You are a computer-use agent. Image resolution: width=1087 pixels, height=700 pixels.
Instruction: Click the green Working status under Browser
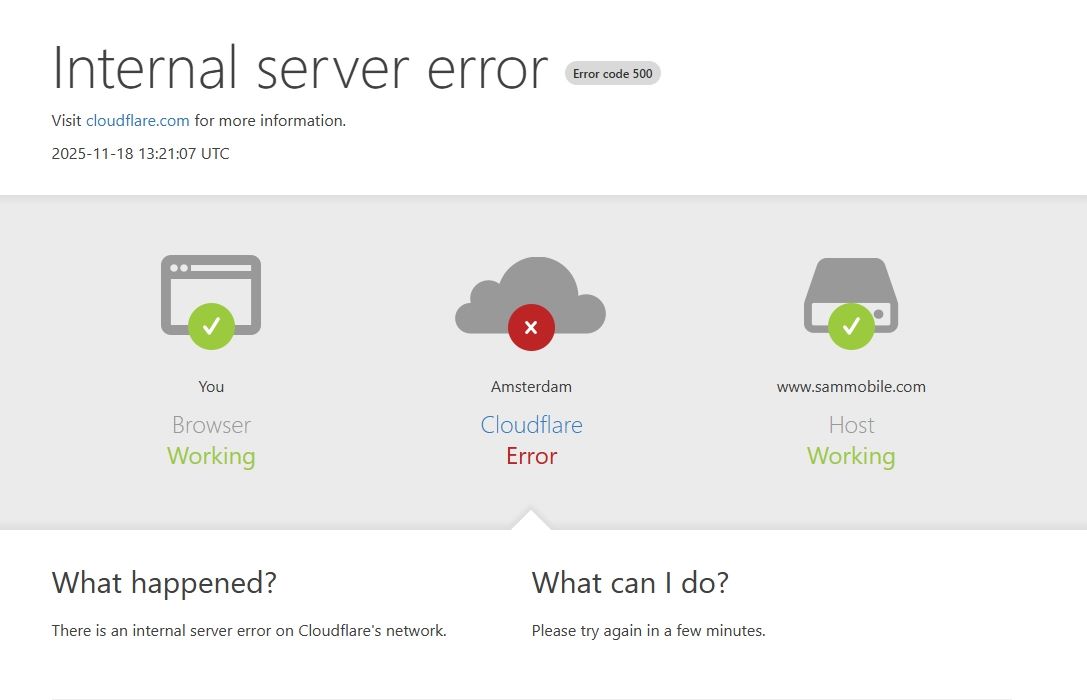pos(211,456)
